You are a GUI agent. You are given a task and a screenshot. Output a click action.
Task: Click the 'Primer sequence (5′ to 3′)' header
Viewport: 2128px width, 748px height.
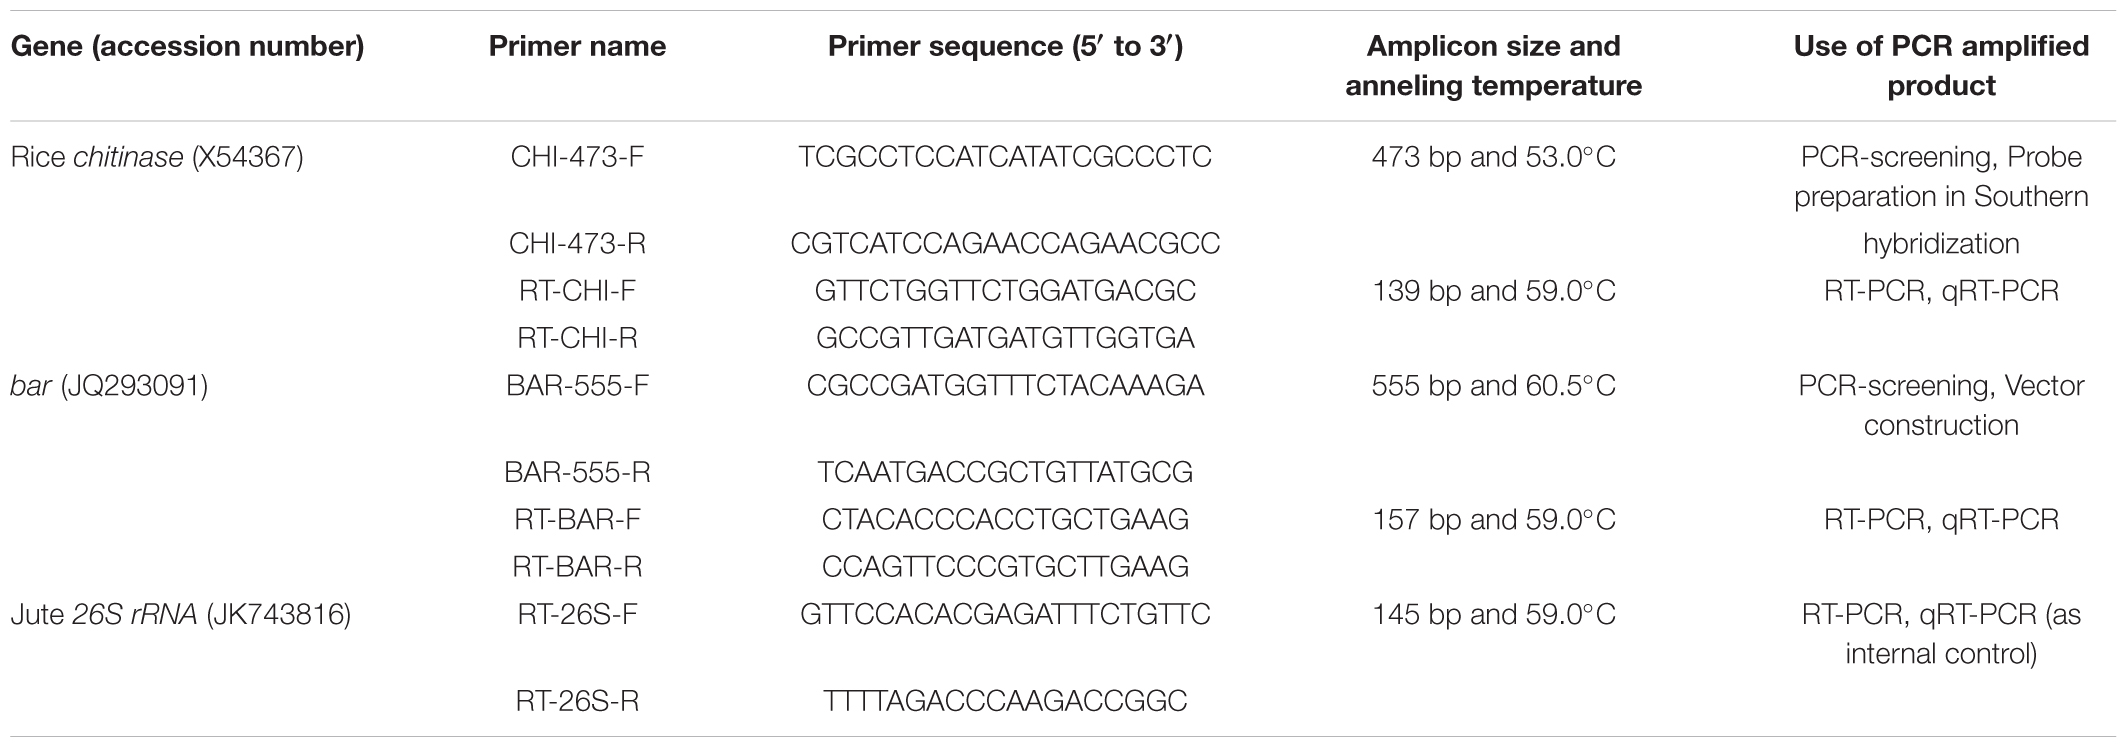[x=1005, y=46]
